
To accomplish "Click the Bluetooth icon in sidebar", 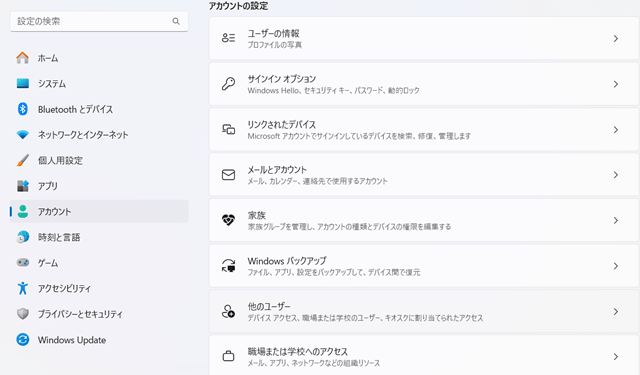I will point(22,109).
